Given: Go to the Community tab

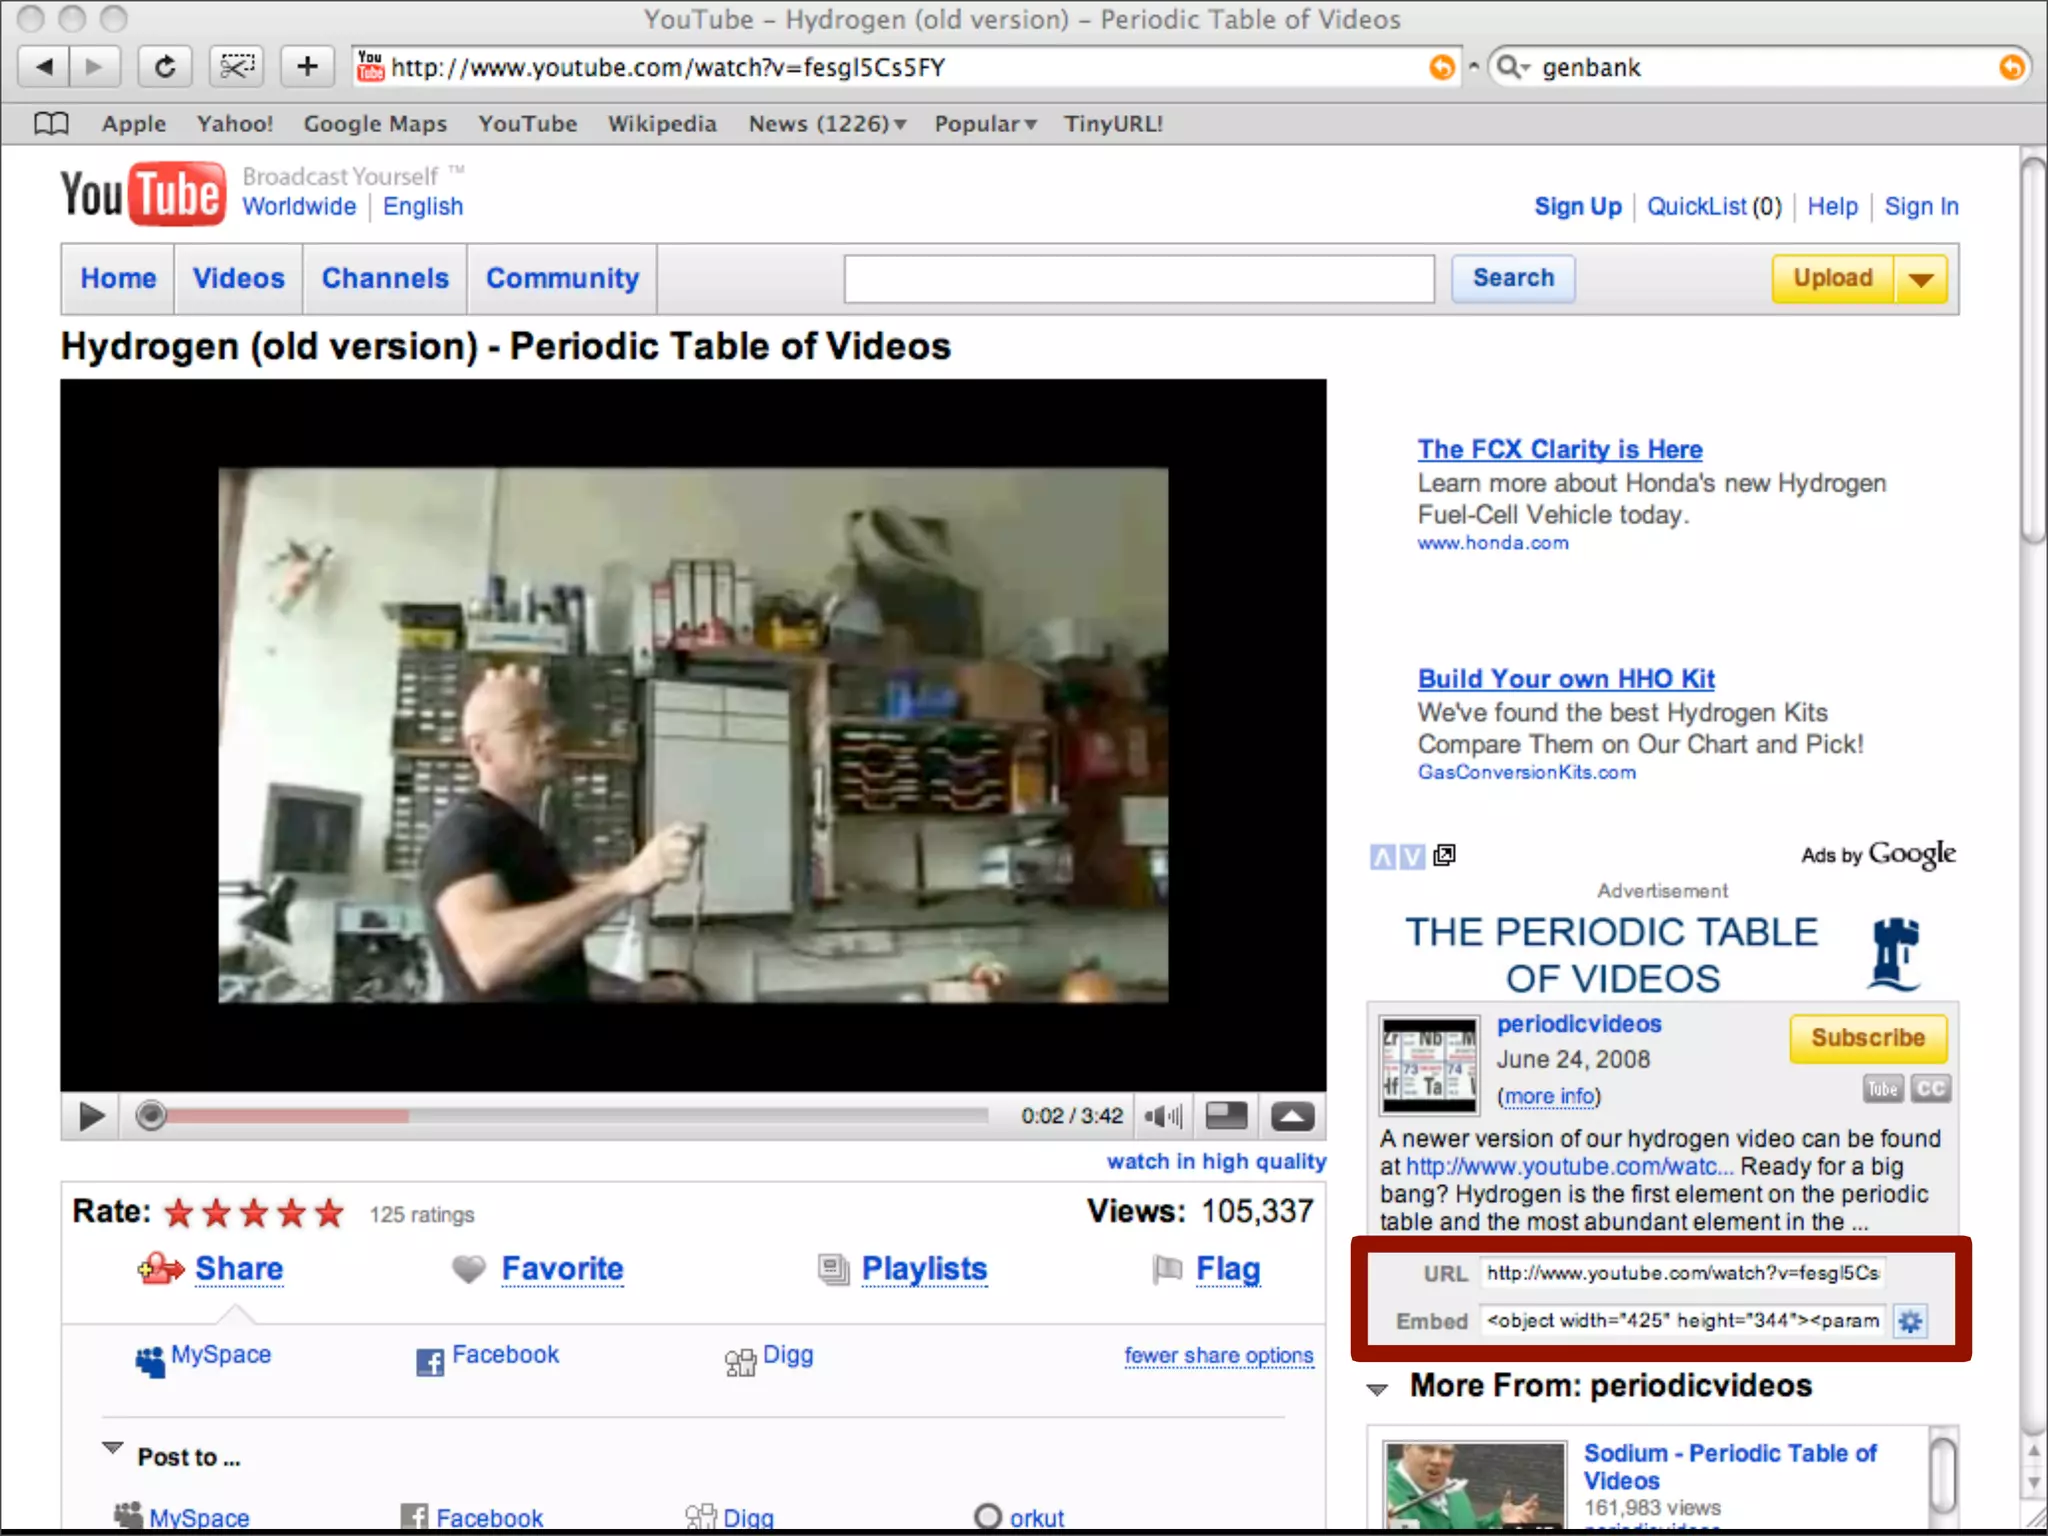Looking at the screenshot, I should tap(562, 279).
